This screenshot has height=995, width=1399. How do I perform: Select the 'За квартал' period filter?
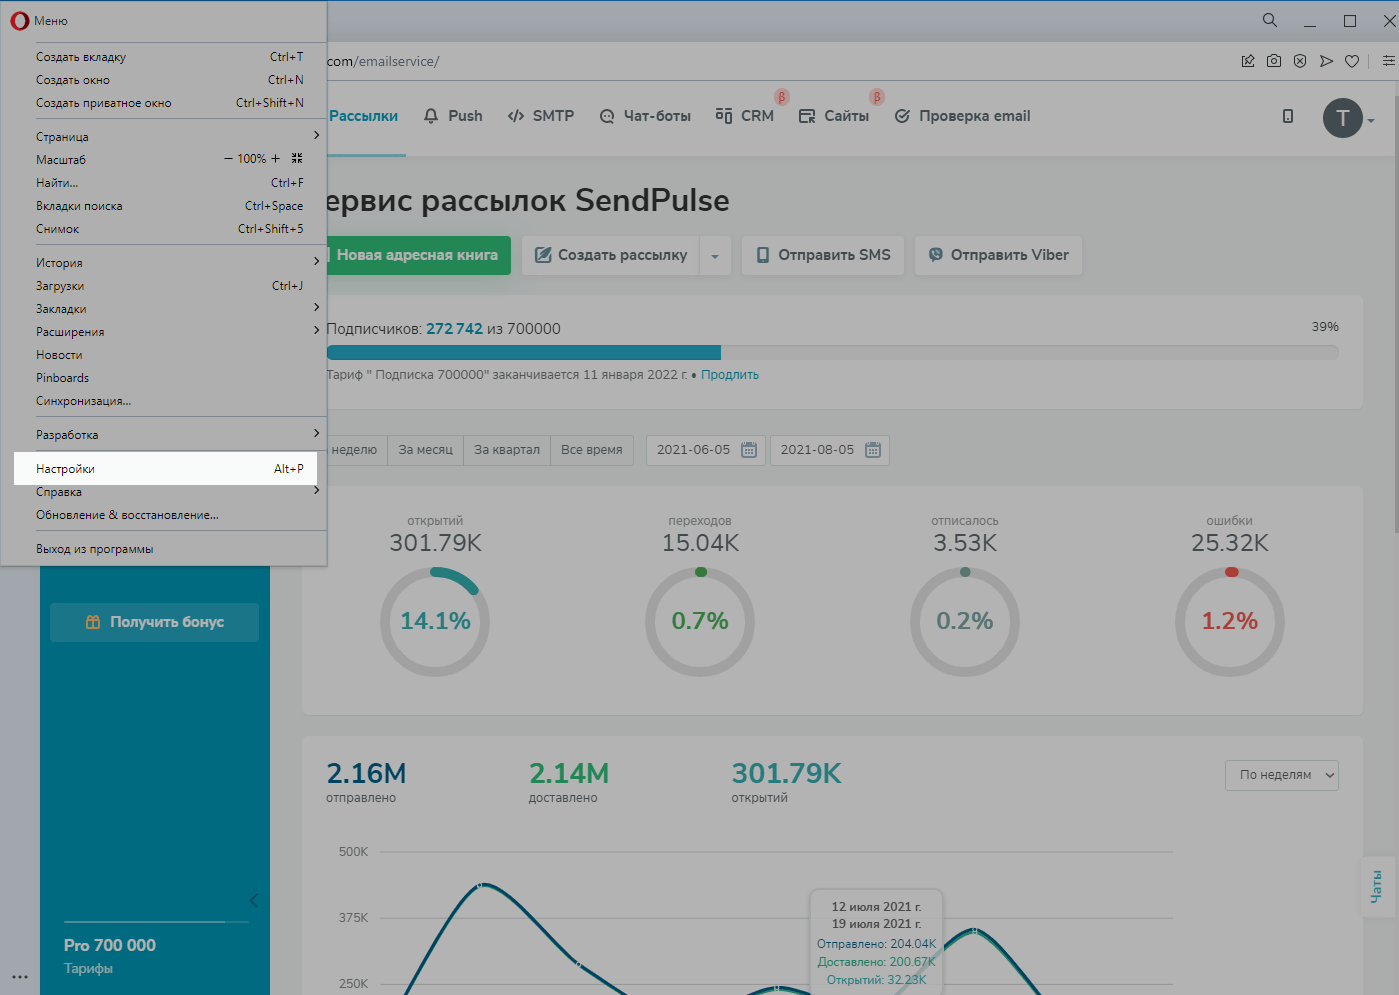click(506, 450)
